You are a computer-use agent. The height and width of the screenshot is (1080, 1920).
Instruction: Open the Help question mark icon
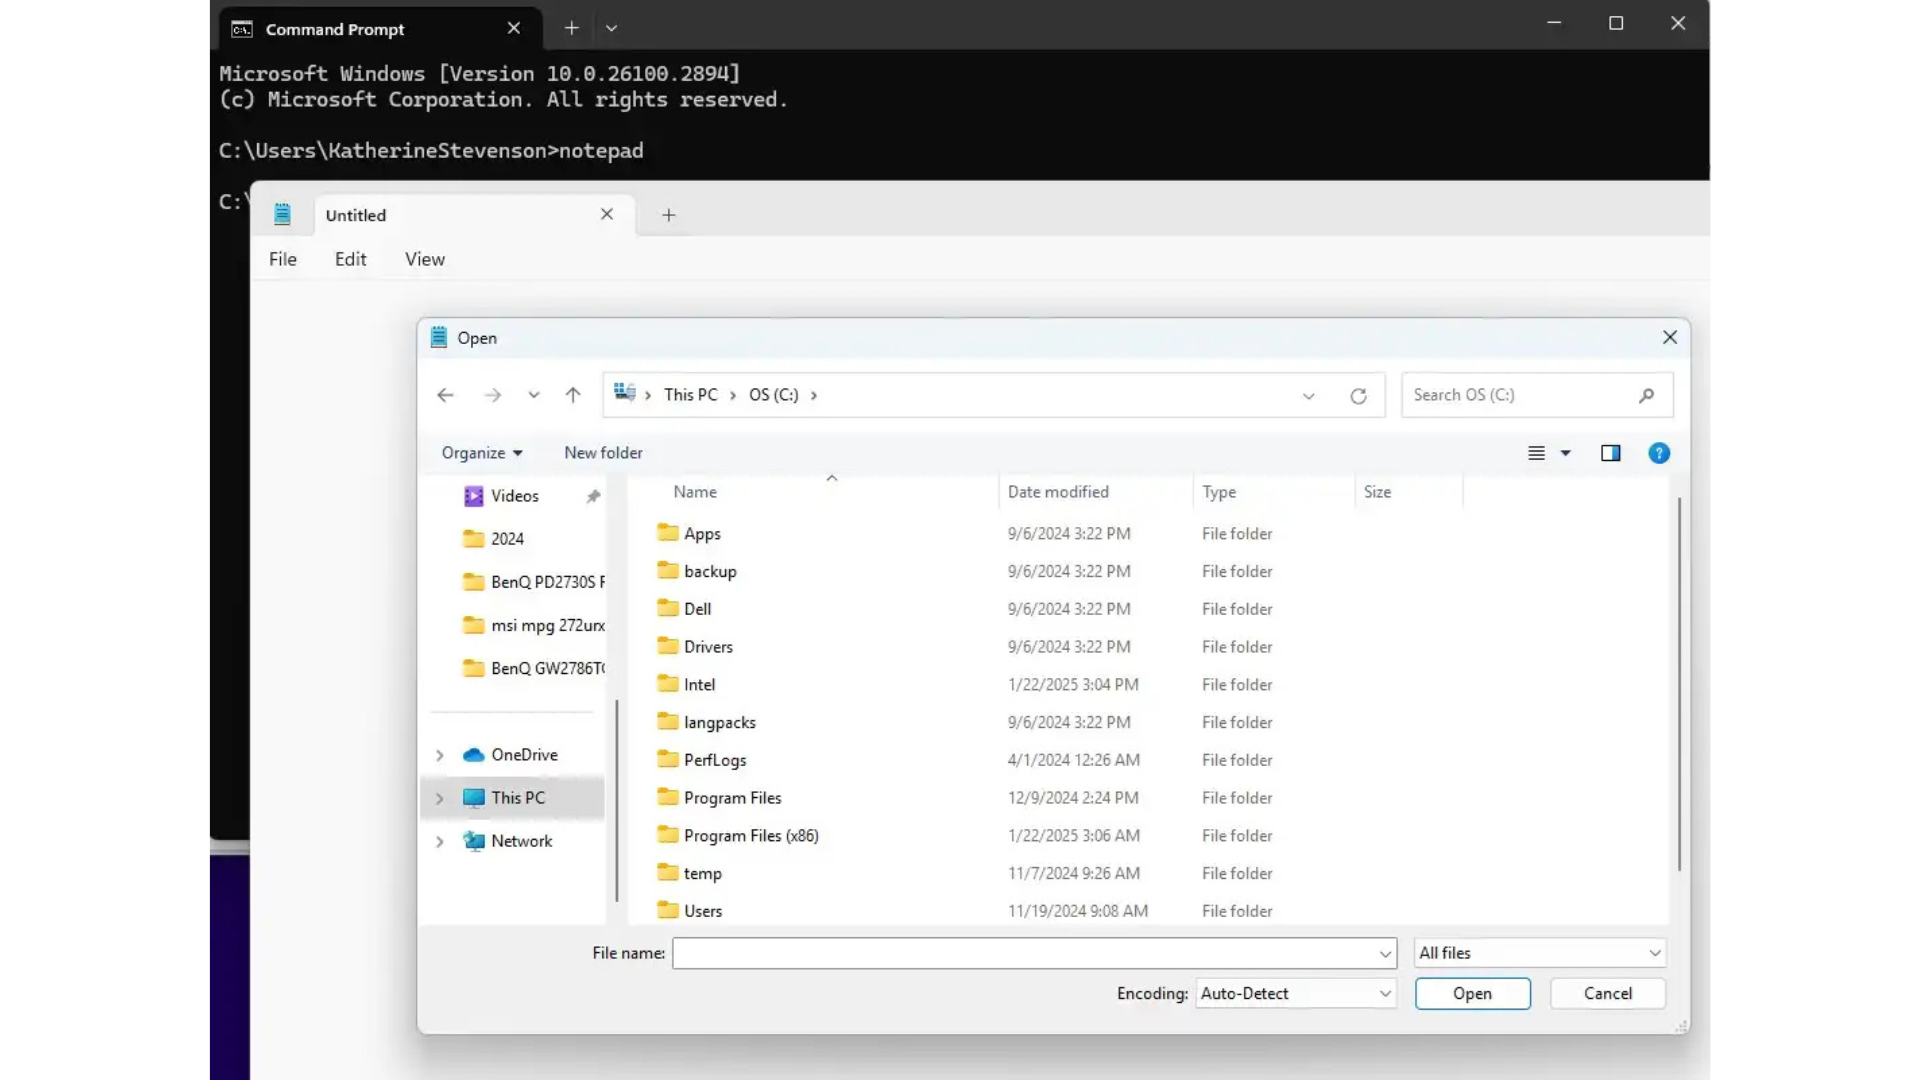tap(1659, 453)
